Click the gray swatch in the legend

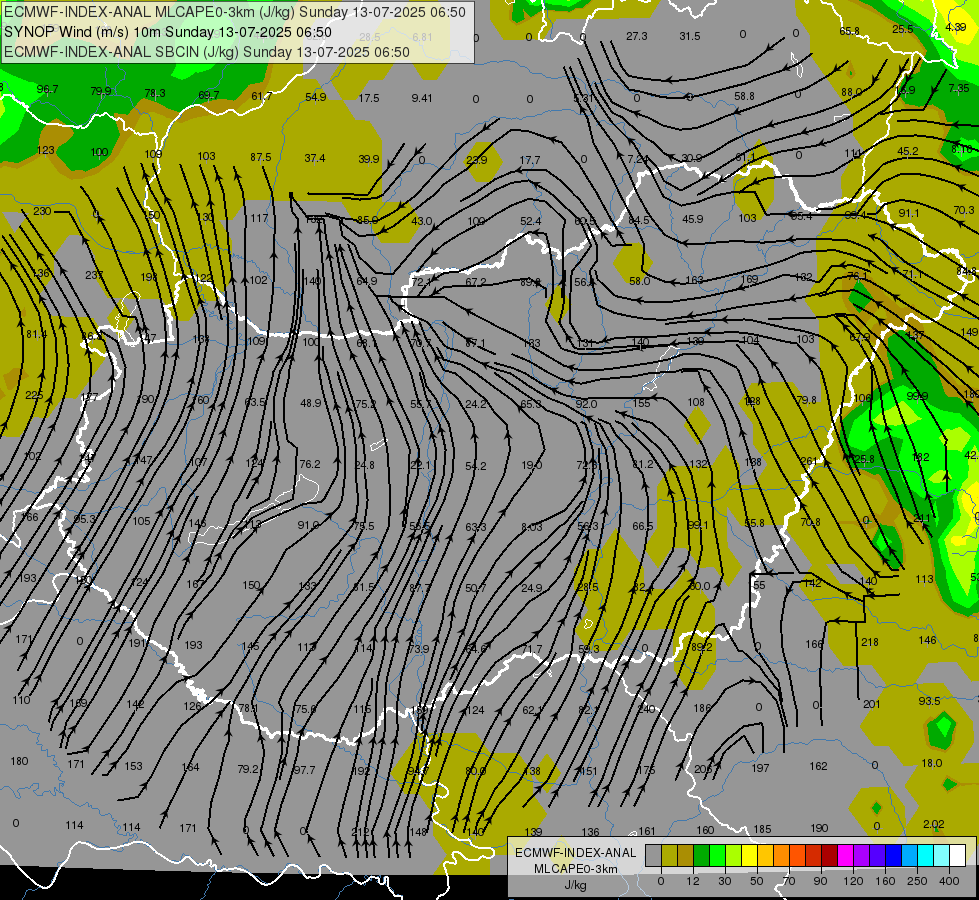point(653,855)
